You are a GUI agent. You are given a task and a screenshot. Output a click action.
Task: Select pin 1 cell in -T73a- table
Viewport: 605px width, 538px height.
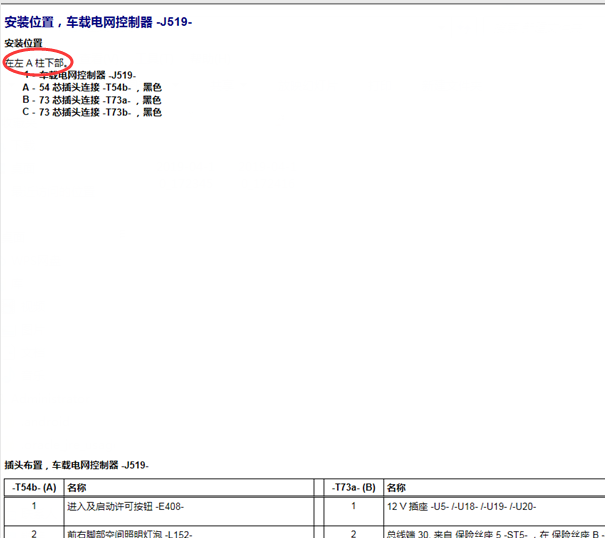tap(353, 511)
